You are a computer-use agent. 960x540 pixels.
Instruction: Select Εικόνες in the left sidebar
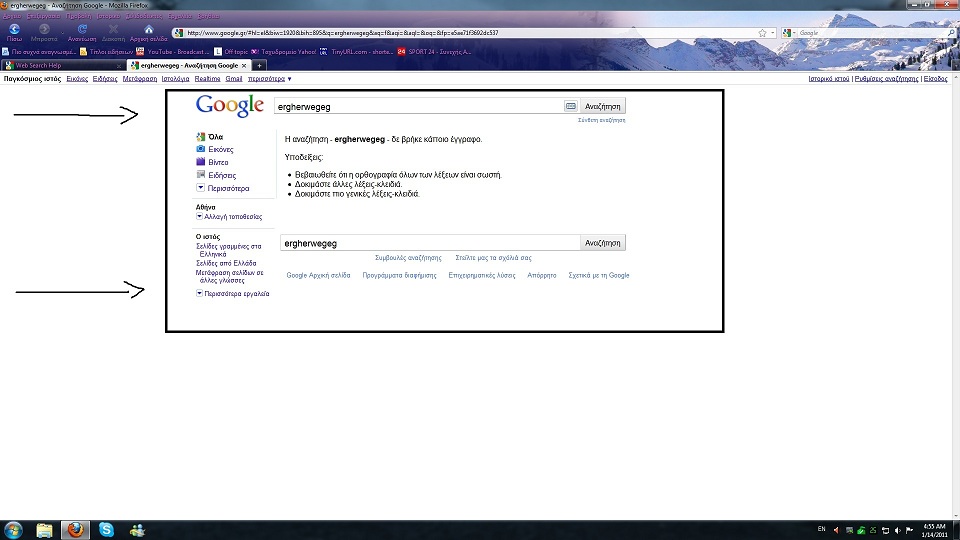[x=220, y=149]
